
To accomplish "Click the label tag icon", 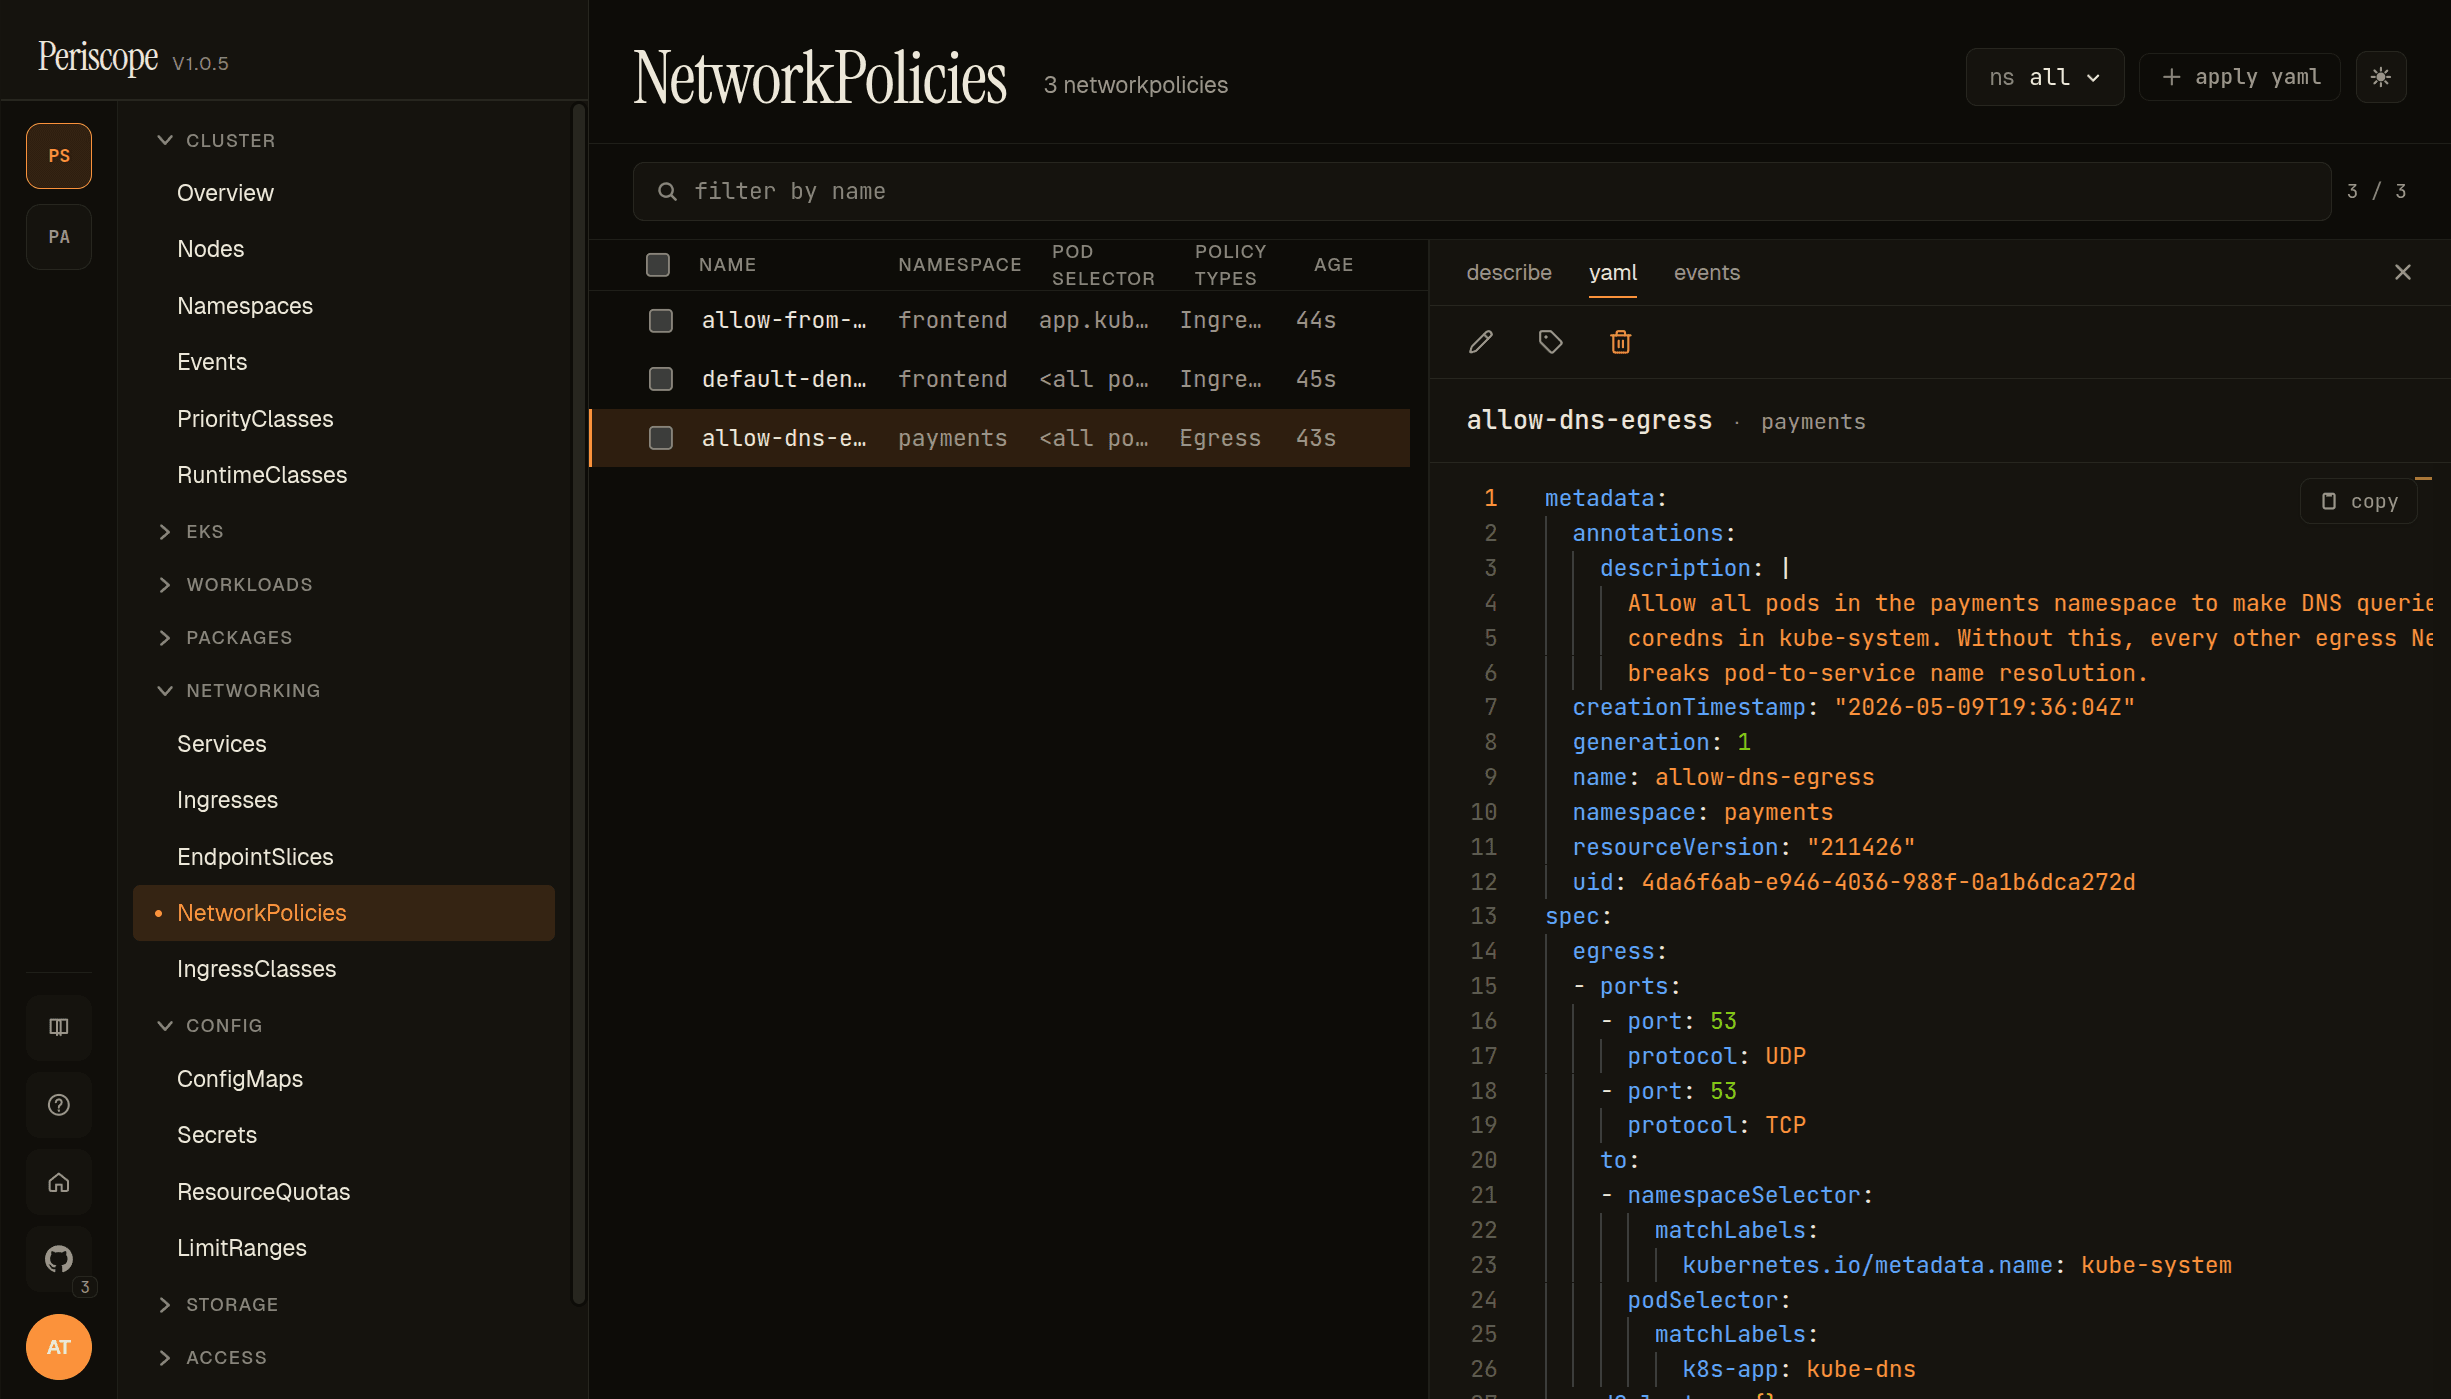I will [x=1550, y=342].
